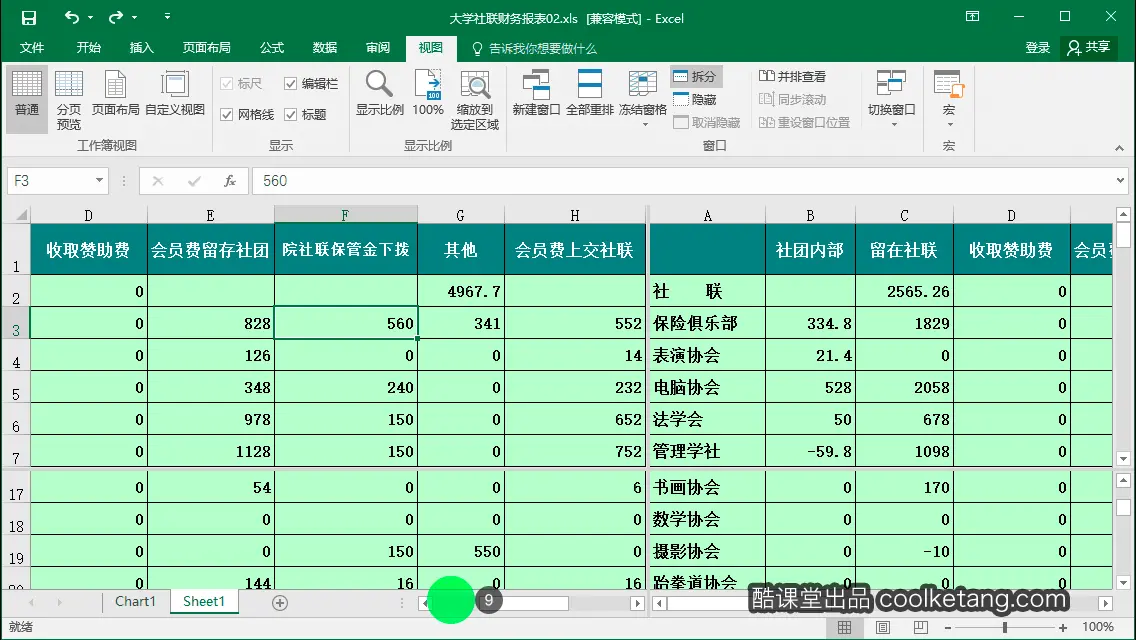Toggle the Formula Bar (编辑栏) checkbox
The height and width of the screenshot is (640, 1136).
click(x=291, y=83)
